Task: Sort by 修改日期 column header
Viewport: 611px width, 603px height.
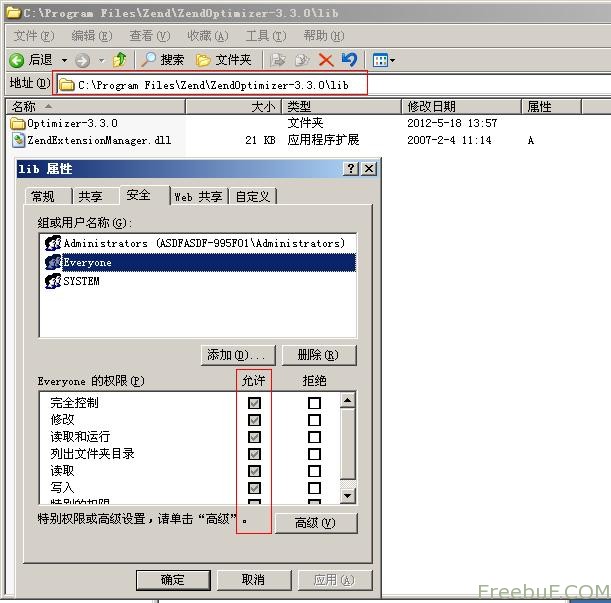Action: (x=461, y=106)
